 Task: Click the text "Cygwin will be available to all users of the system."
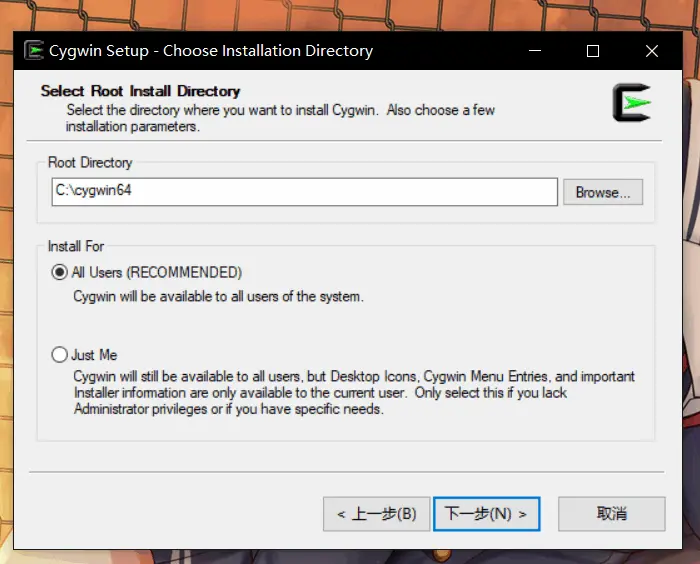(218, 297)
